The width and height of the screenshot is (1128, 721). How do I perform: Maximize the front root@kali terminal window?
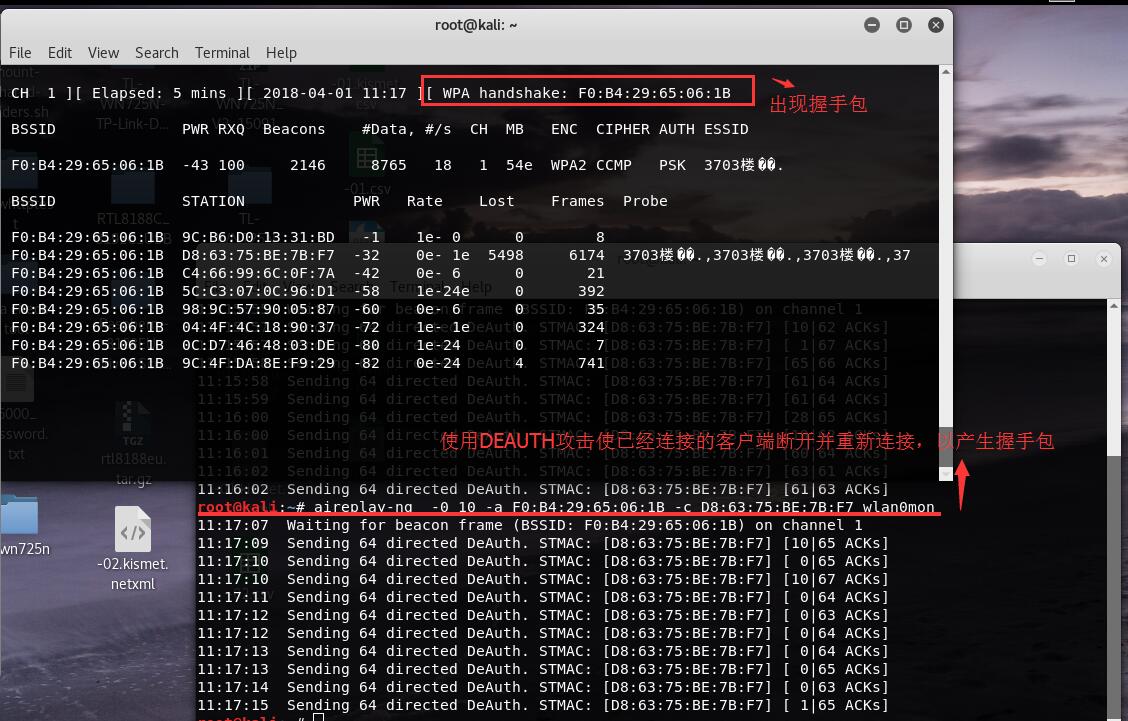[903, 25]
